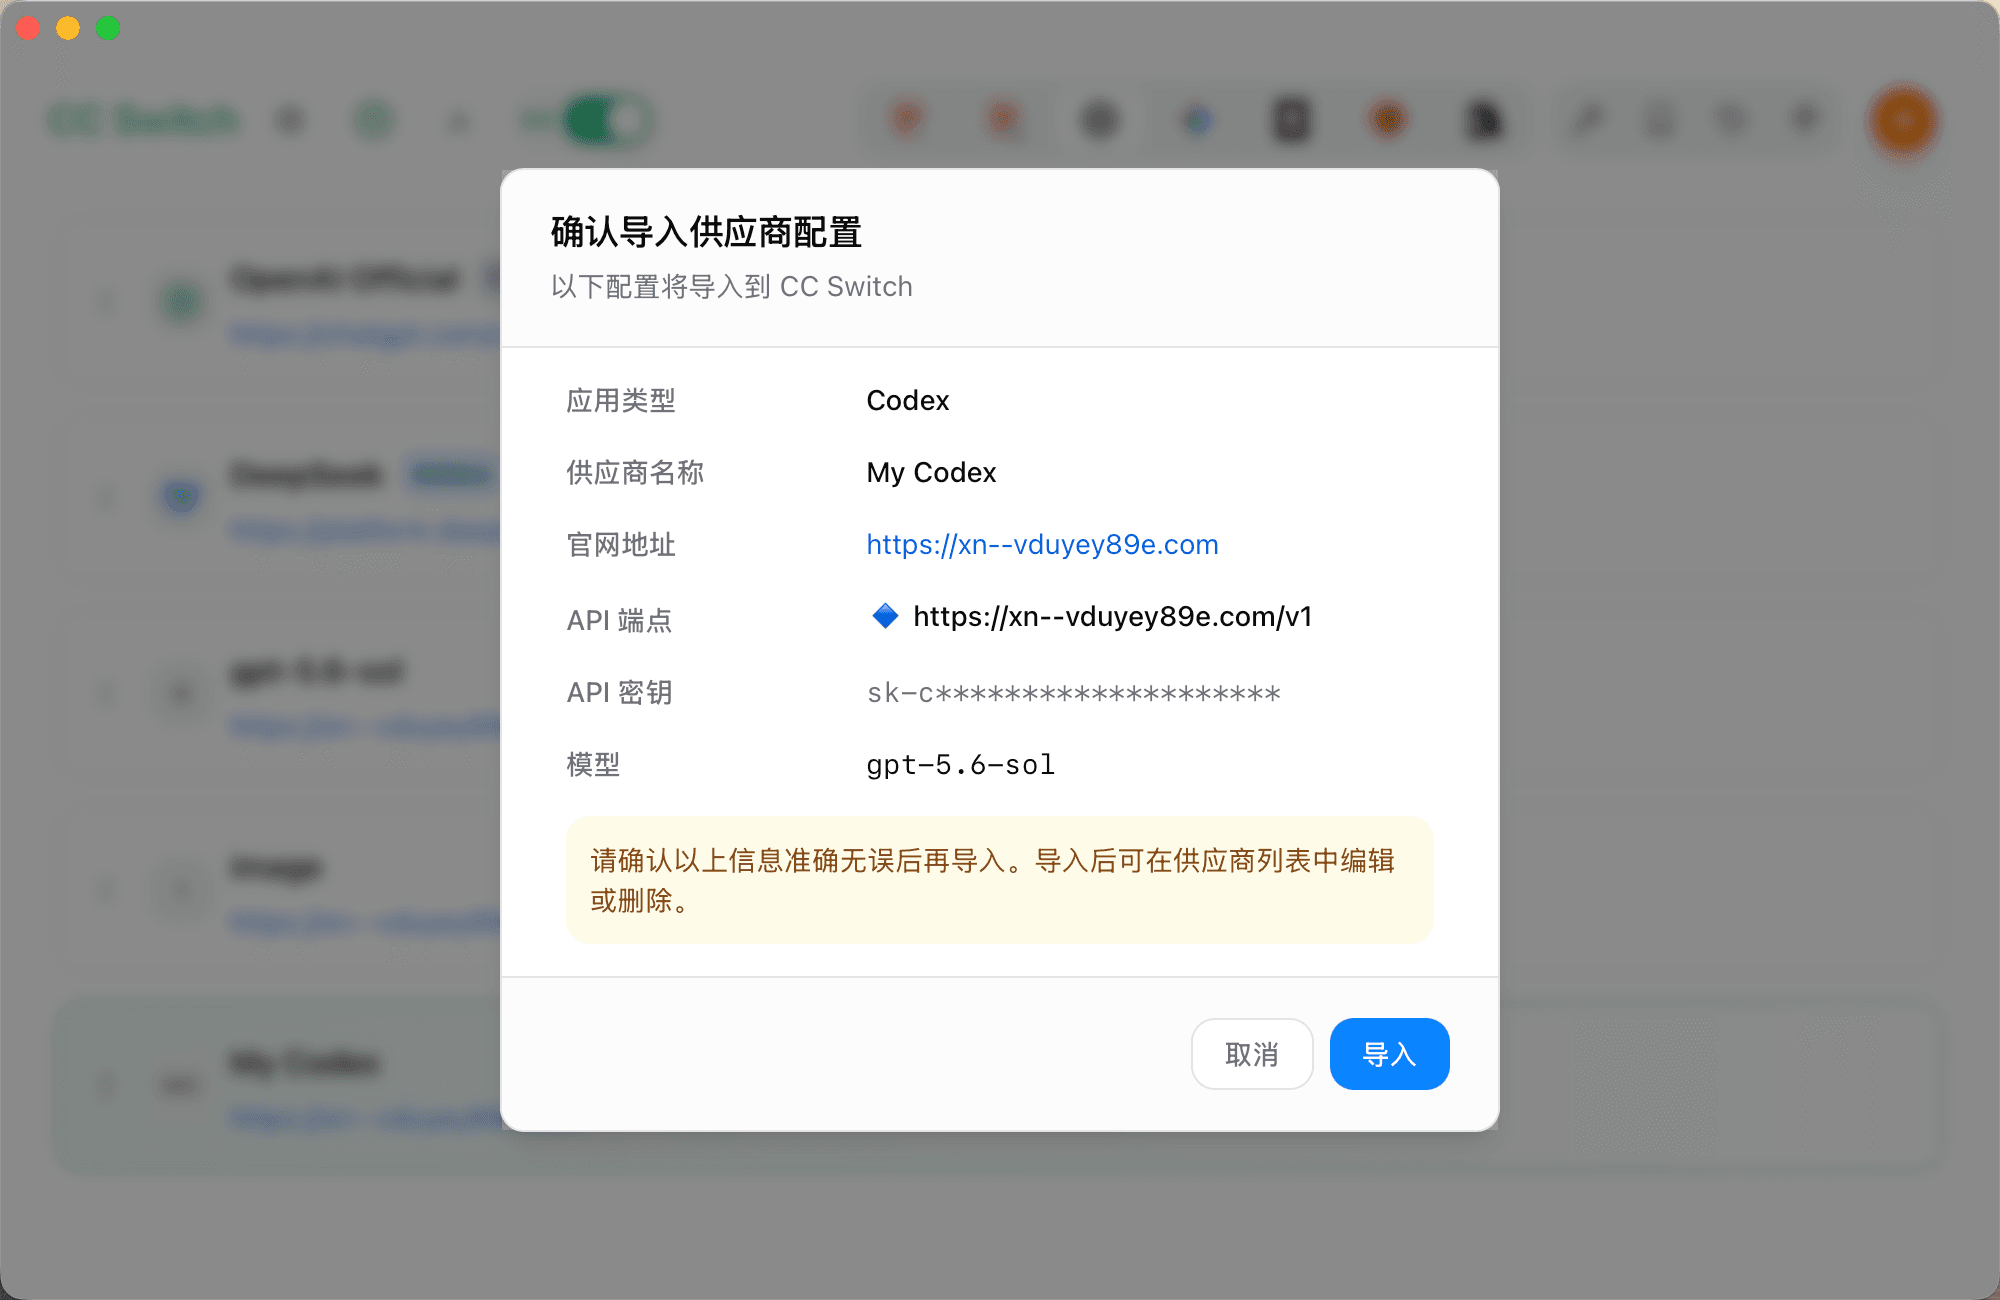
Task: Click the red close window button
Action: 28,28
